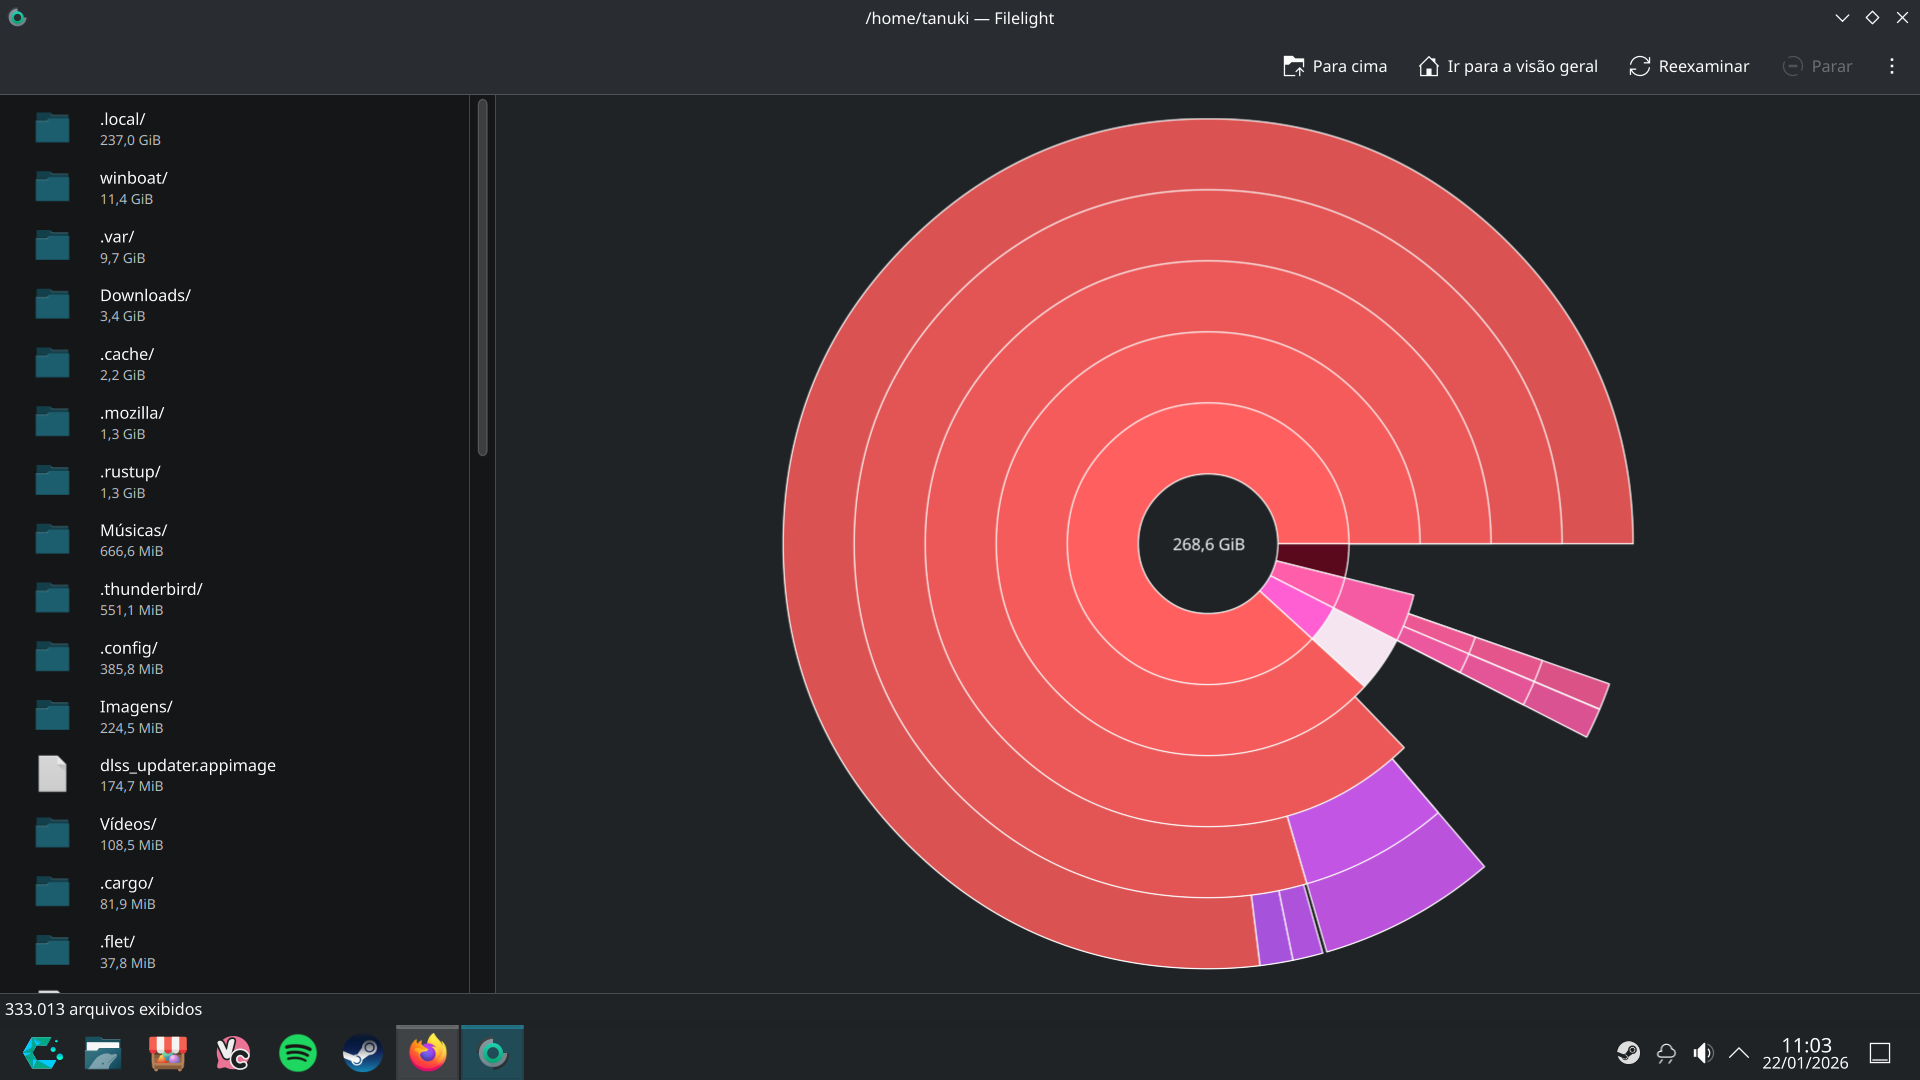1920x1080 pixels.
Task: Select dlss_updater.appimage file
Action: (x=187, y=775)
